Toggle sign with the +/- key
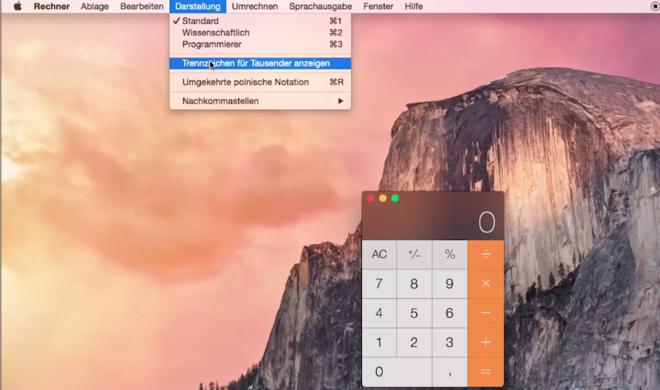Screen dimensions: 660x390 tap(414, 255)
